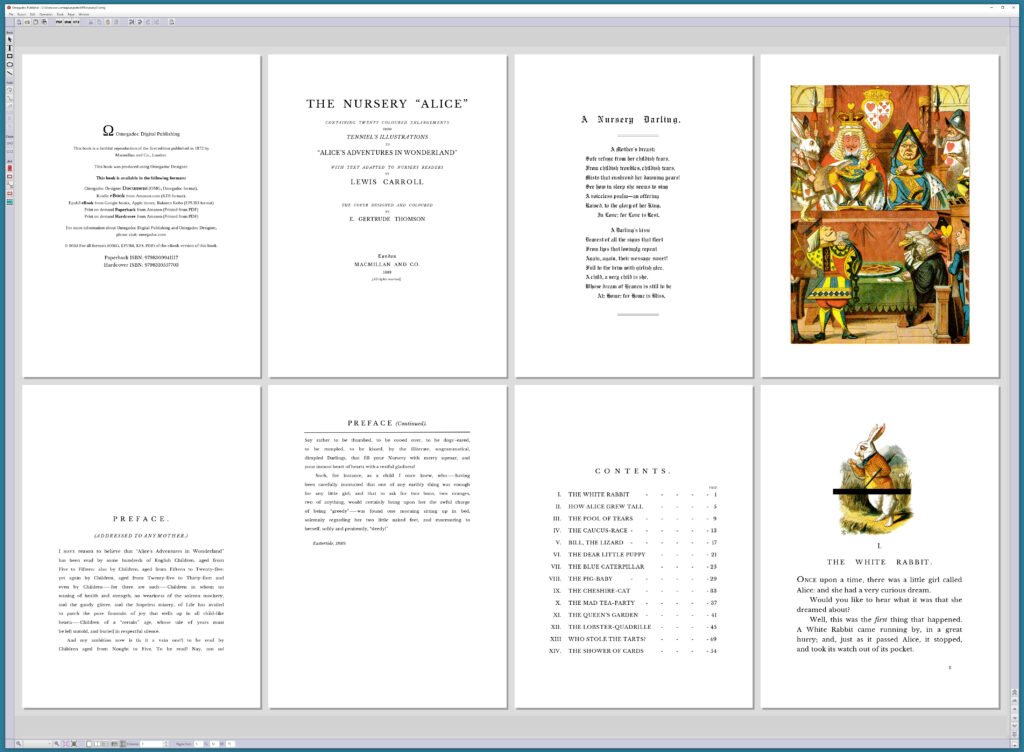The image size is (1024, 752).
Task: Export the book as KF8
Action: point(76,22)
